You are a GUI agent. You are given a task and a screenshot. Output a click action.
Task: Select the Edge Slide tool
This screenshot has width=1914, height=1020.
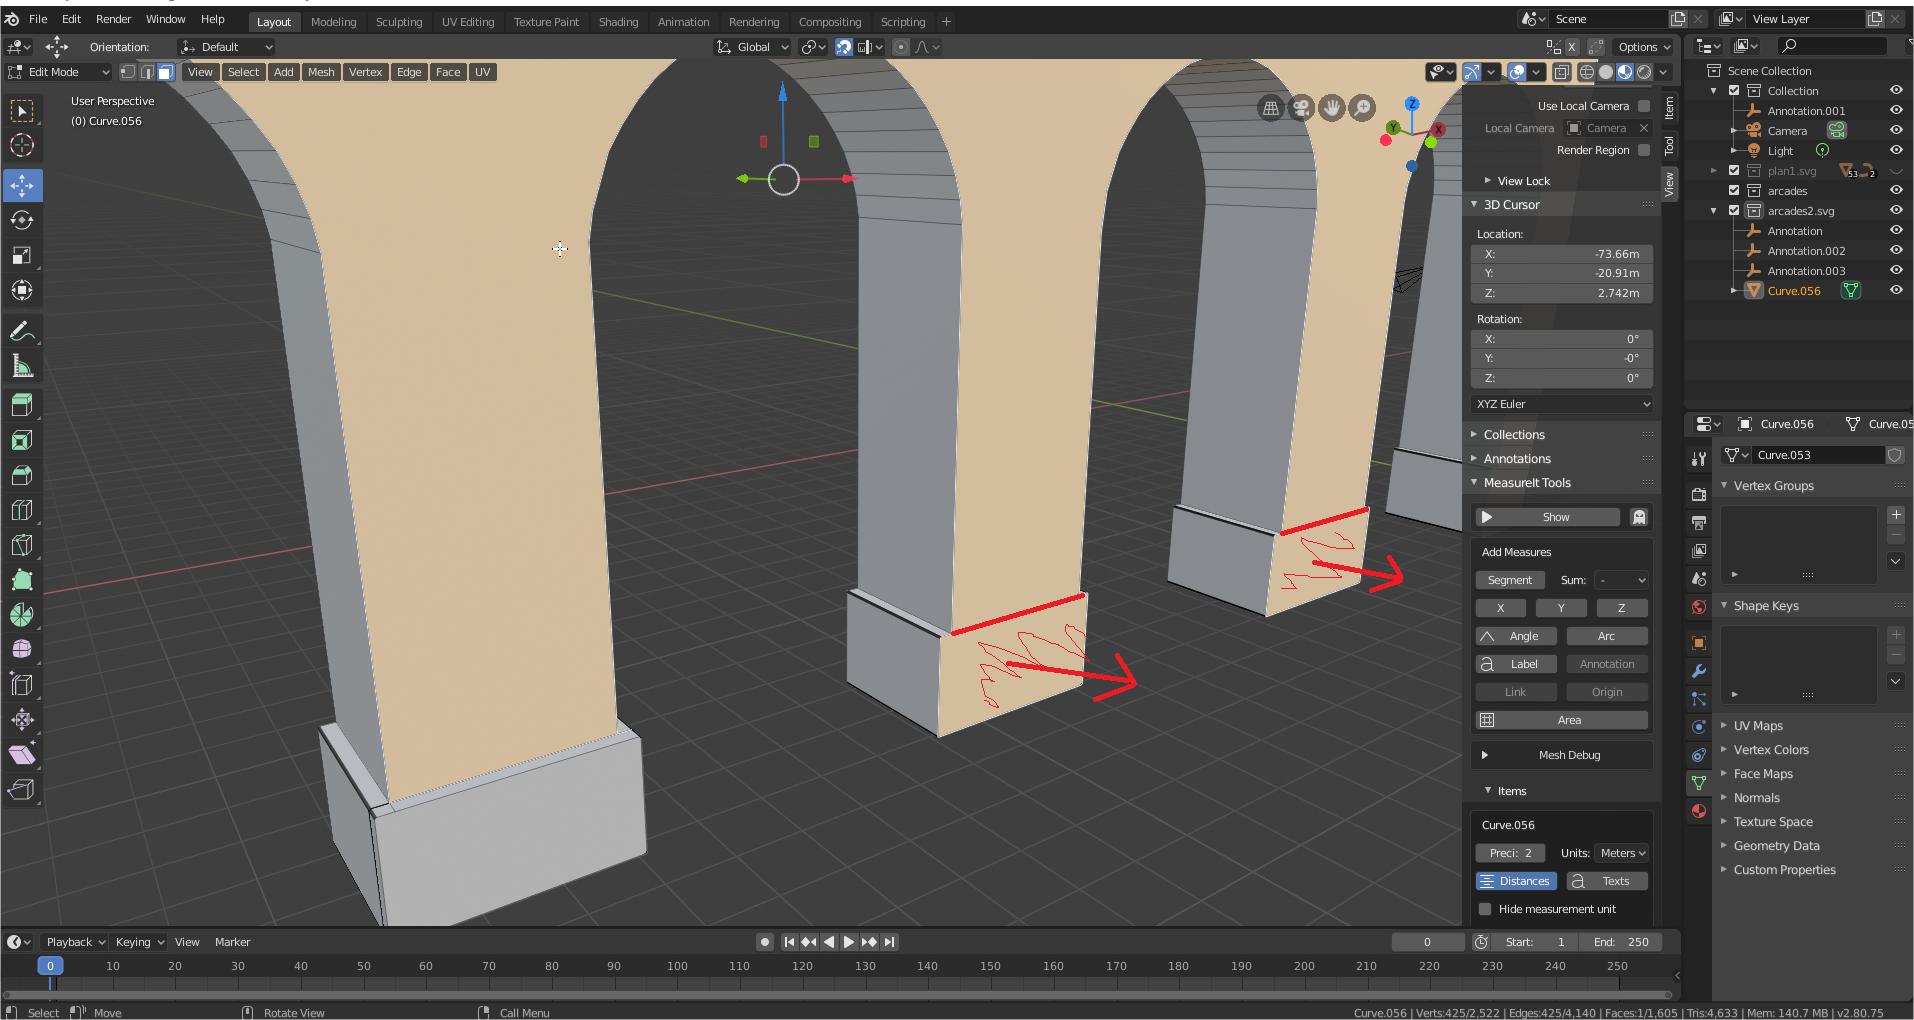tap(22, 685)
